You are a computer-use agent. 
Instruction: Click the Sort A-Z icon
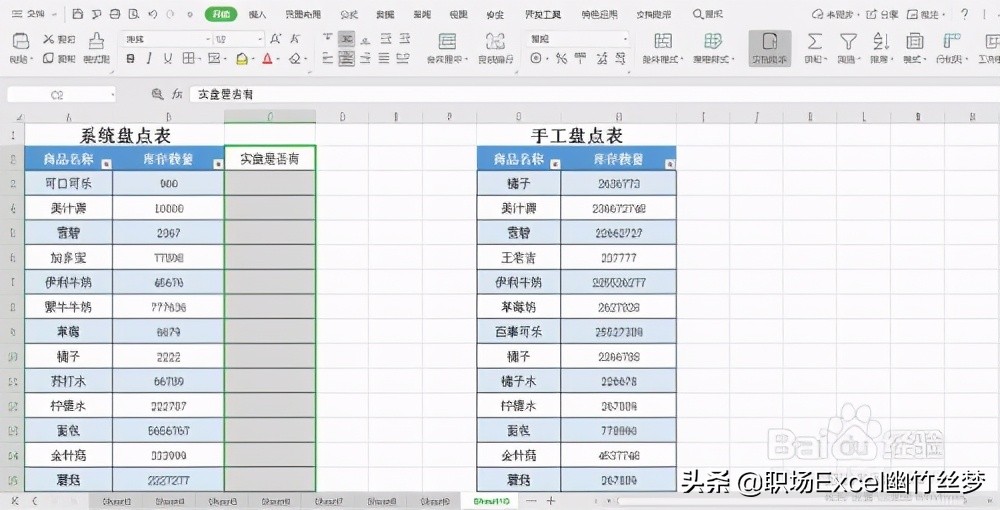[881, 42]
